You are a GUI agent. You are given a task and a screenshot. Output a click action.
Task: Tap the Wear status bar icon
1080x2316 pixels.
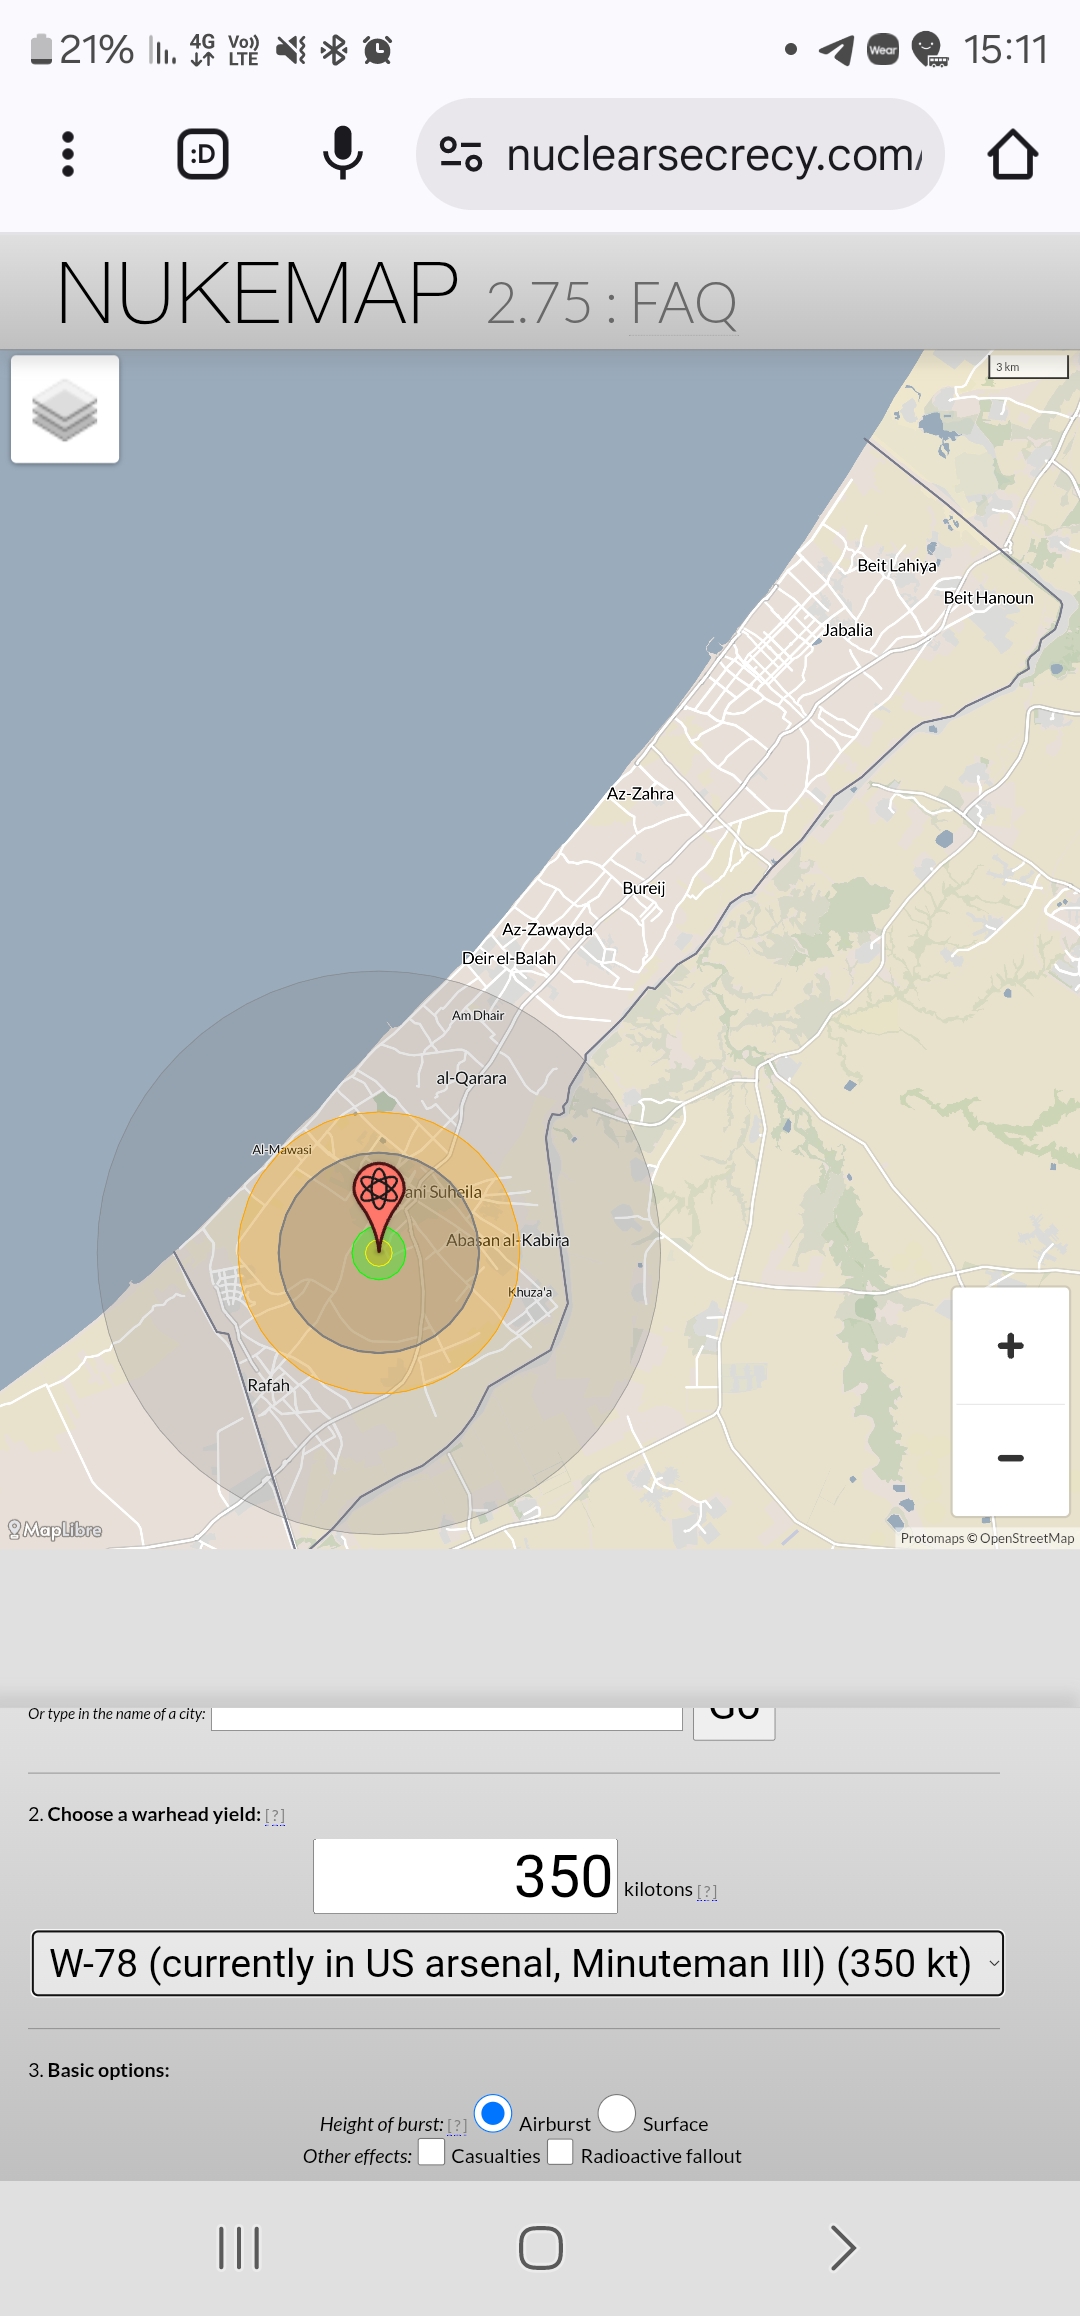(x=883, y=49)
